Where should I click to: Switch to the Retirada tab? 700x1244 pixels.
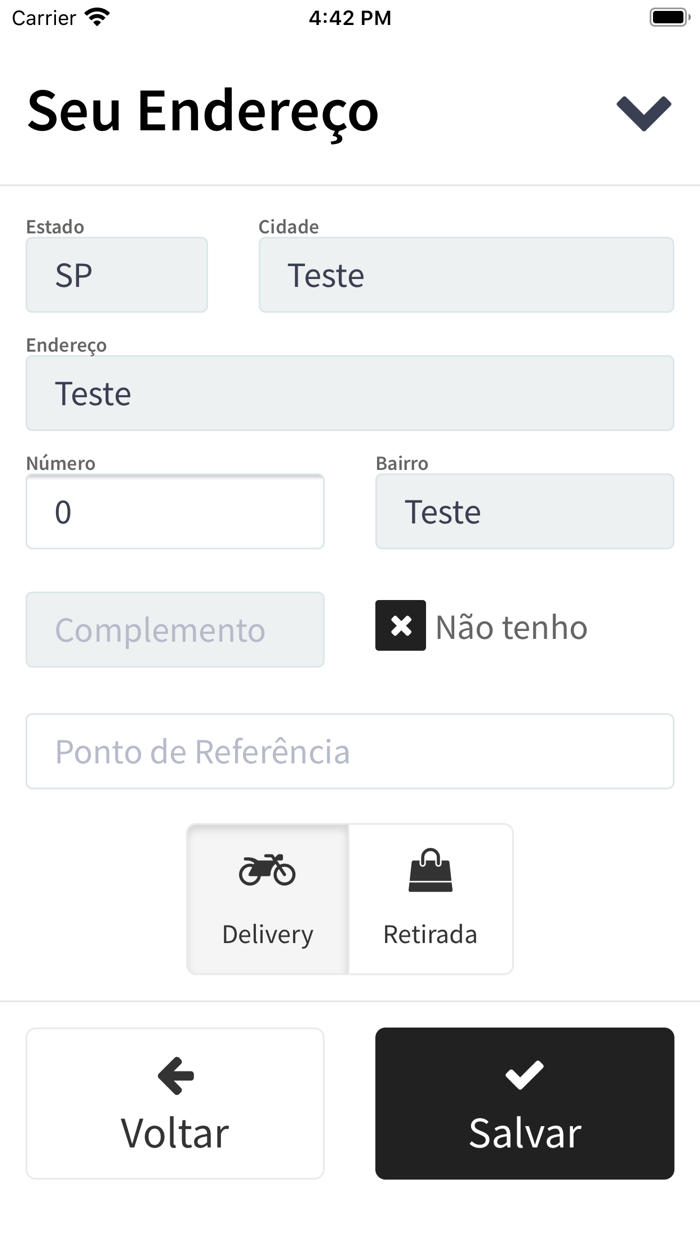(x=430, y=898)
